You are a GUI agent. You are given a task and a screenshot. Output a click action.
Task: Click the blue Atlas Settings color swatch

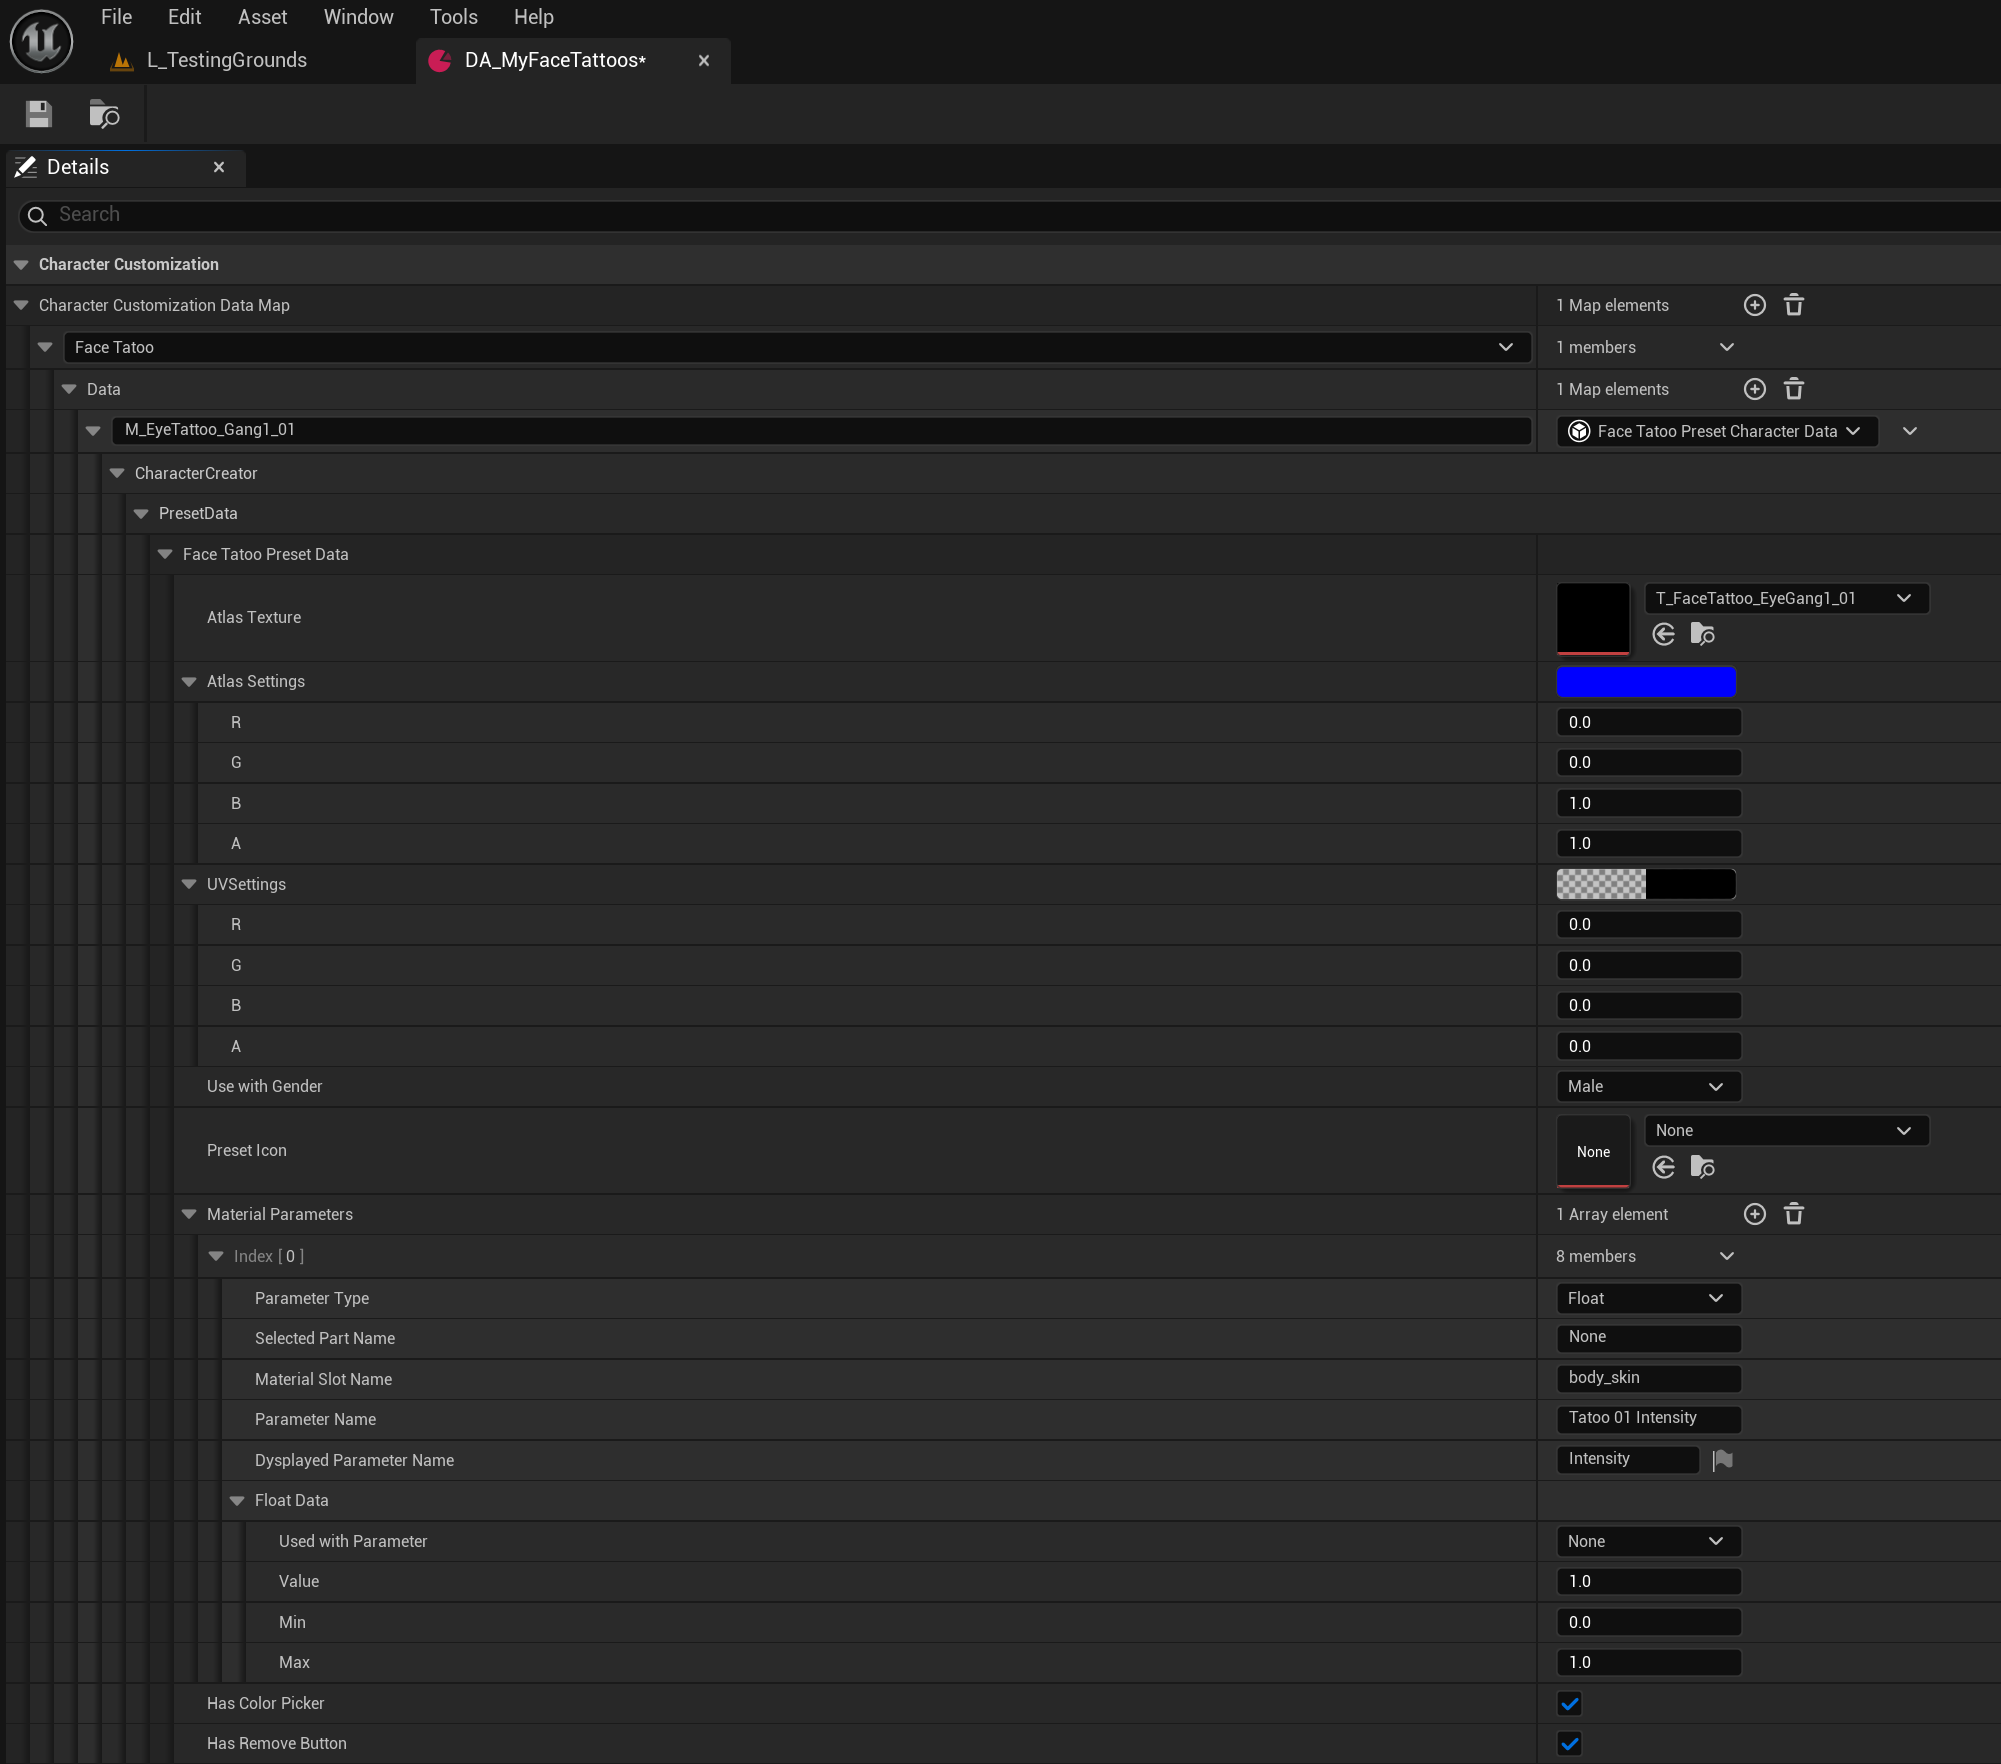1646,682
